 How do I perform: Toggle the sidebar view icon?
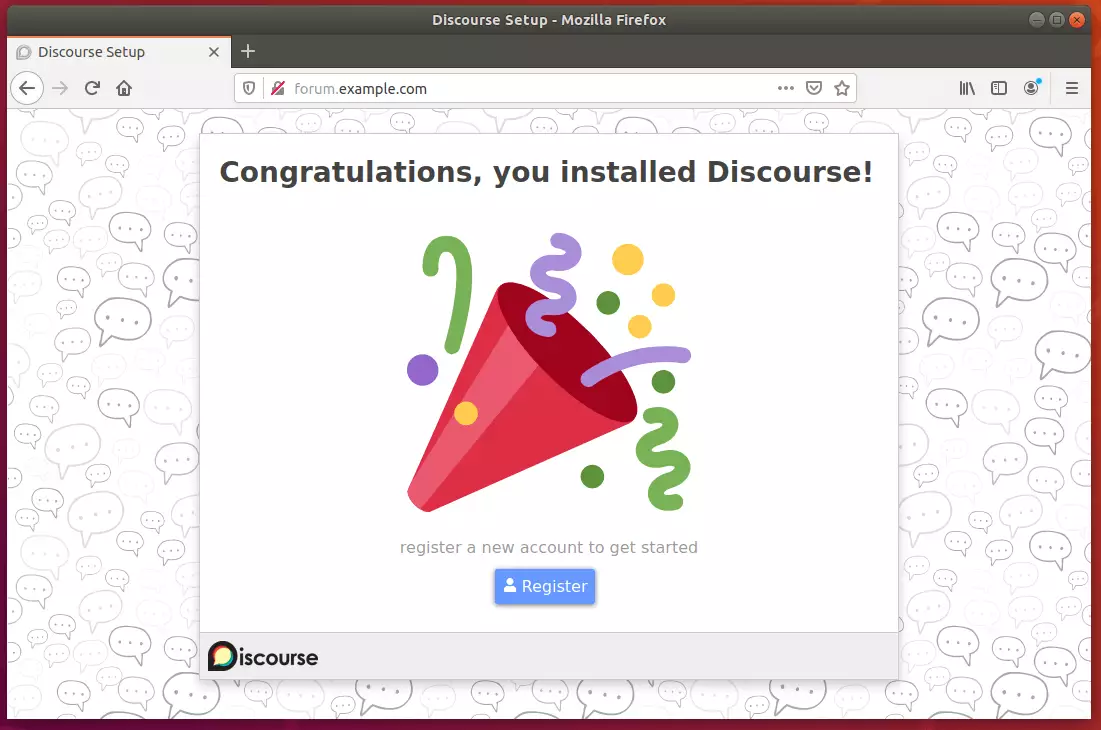pyautogui.click(x=998, y=88)
